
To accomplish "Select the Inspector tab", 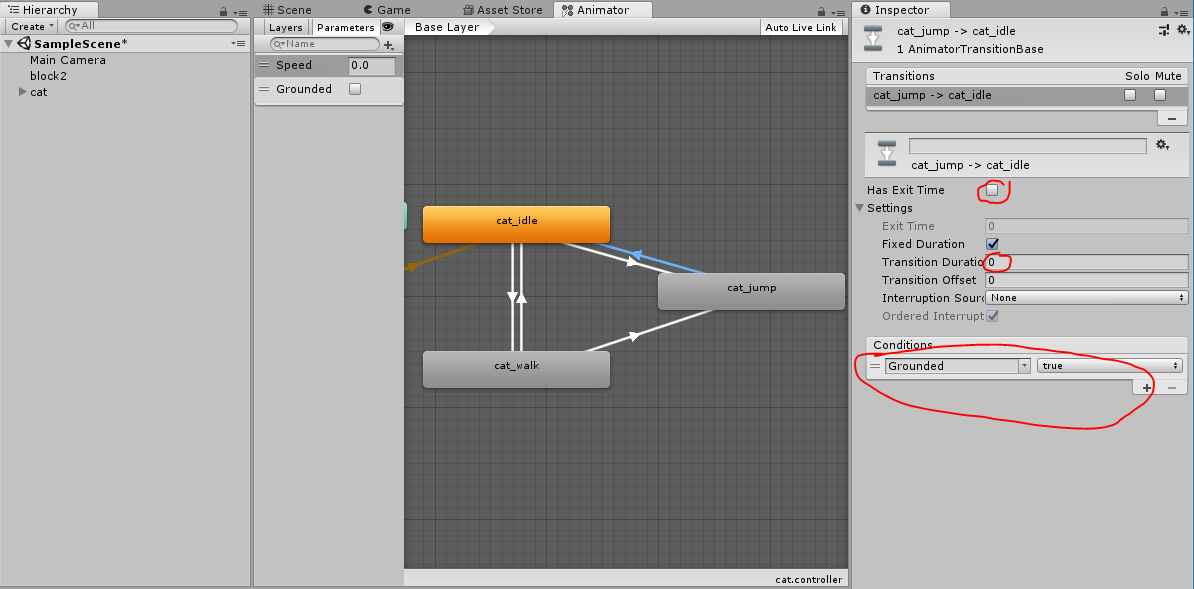I will click(902, 10).
